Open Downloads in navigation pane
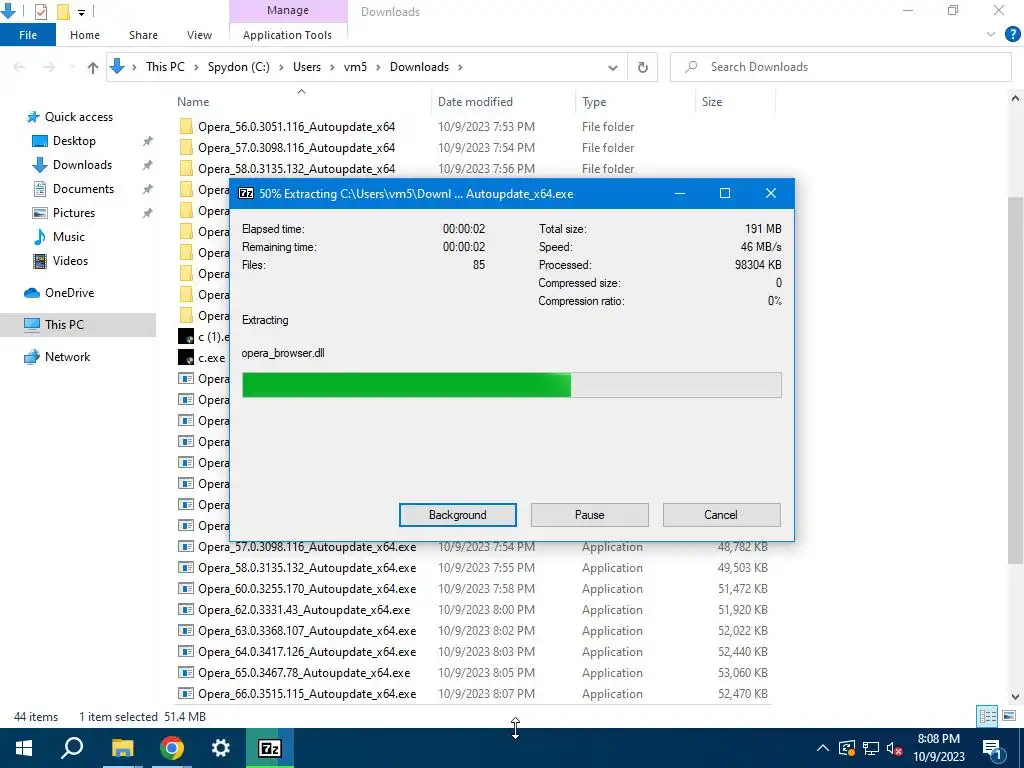Viewport: 1024px width, 768px height. pos(82,165)
